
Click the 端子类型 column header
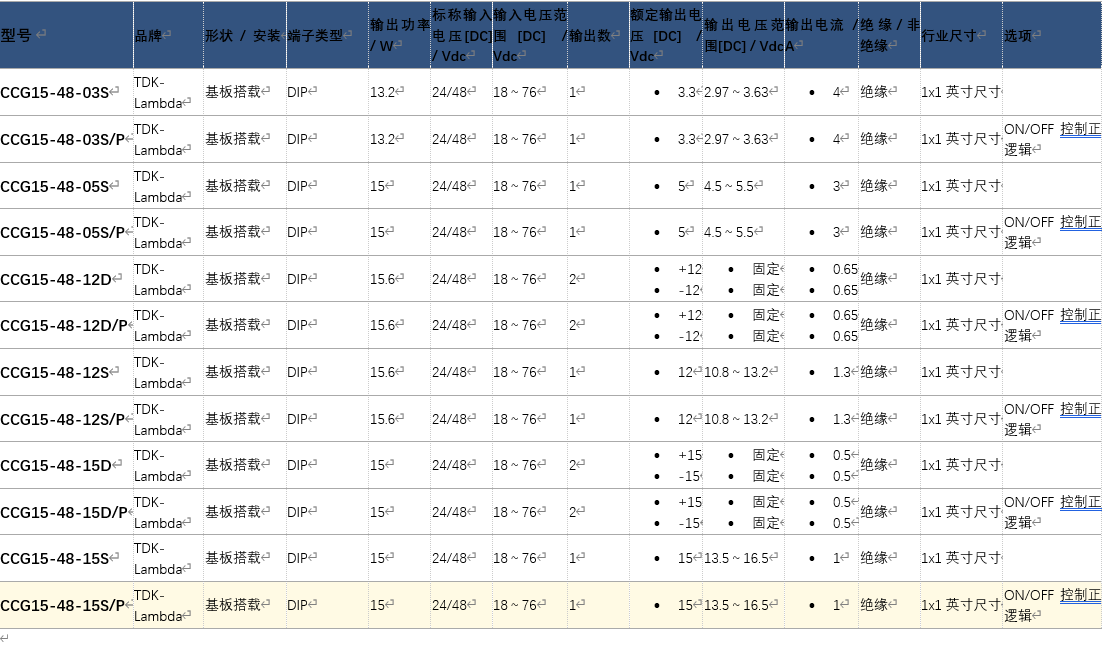(x=317, y=35)
